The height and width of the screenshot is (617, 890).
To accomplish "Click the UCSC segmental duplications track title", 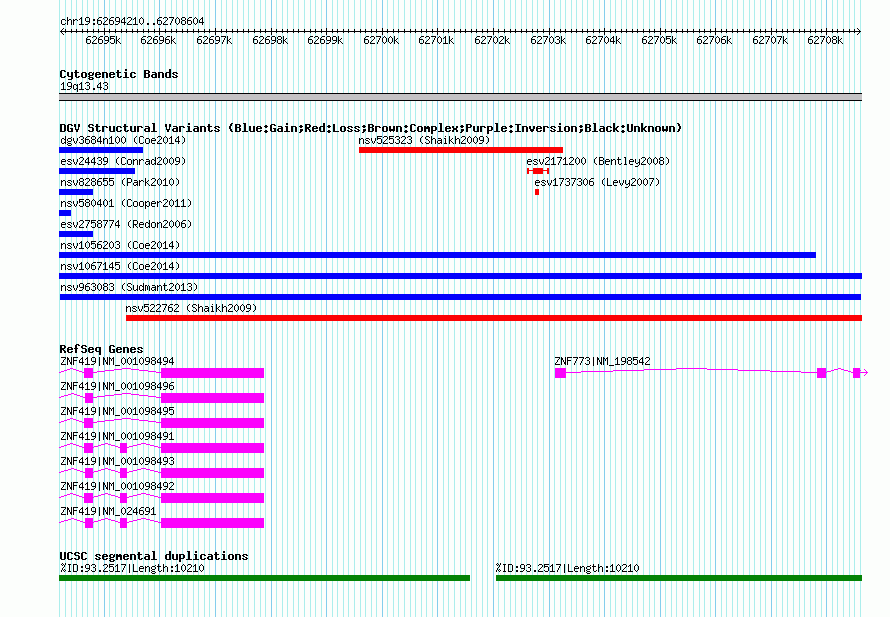I will [154, 556].
